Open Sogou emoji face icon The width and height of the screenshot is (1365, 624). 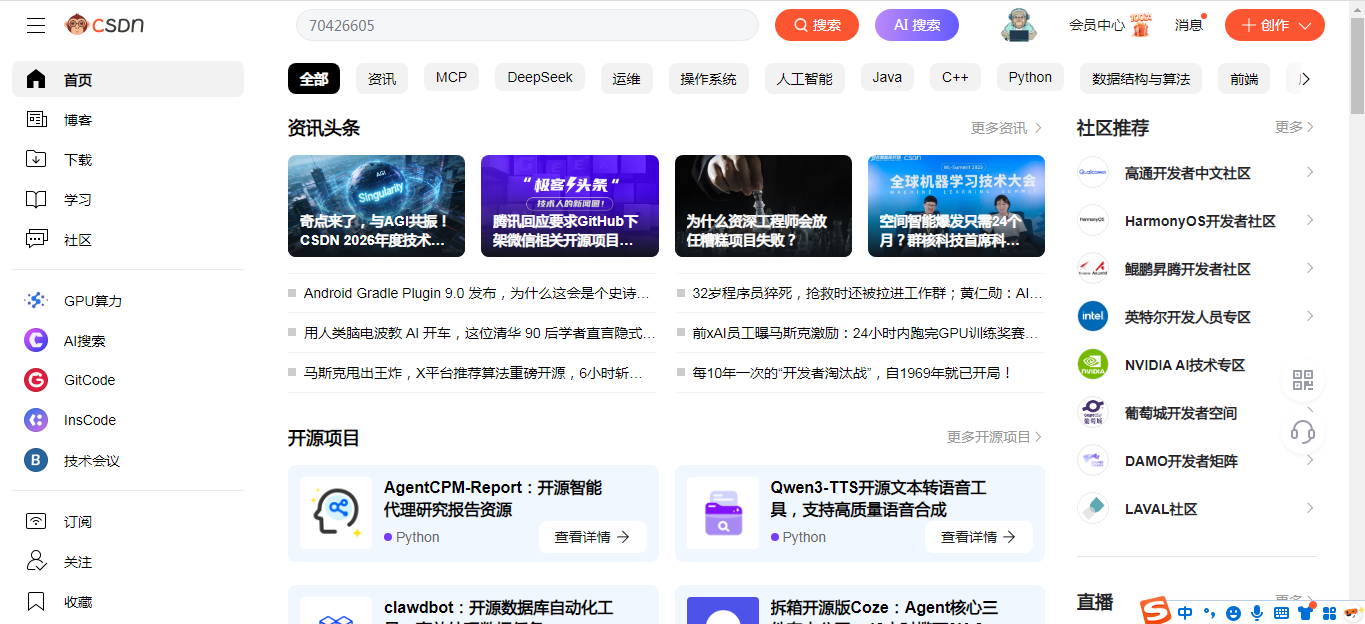click(x=1234, y=612)
